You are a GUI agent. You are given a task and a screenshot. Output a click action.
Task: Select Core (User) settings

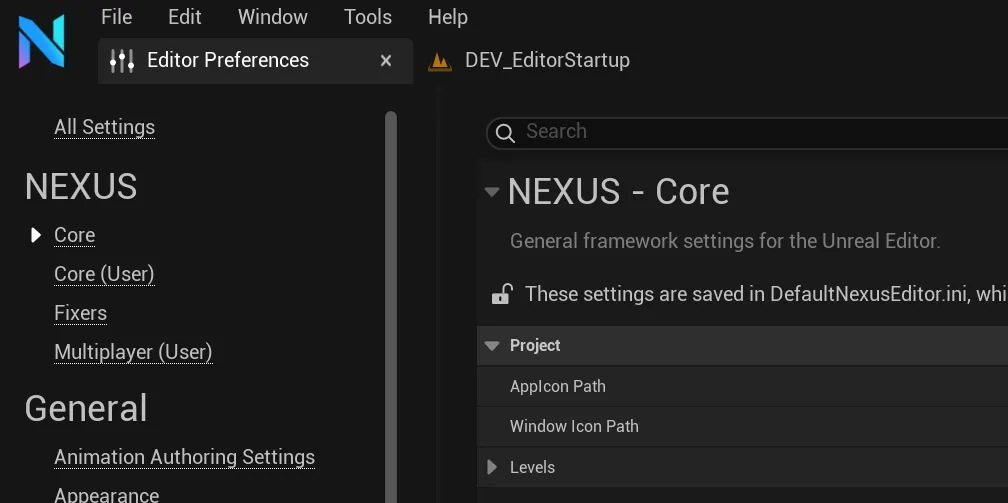coord(104,274)
